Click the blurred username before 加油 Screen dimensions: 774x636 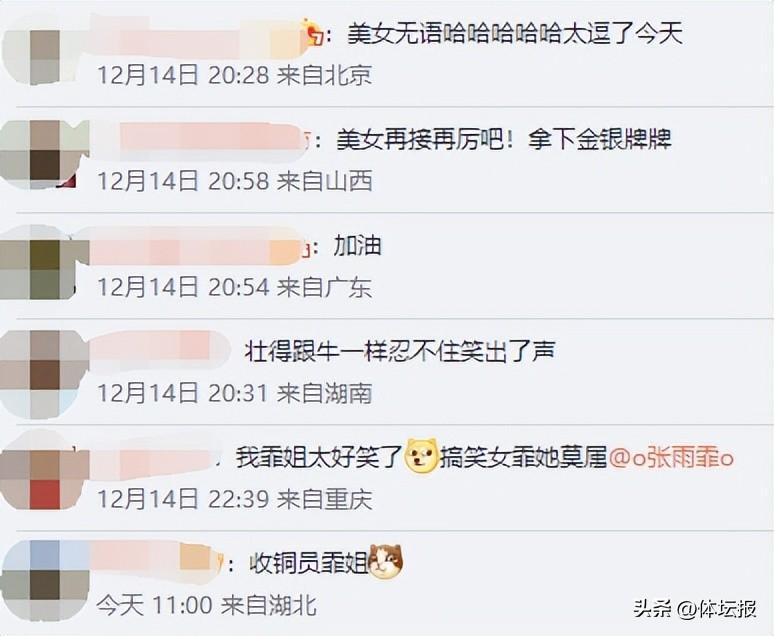coord(195,246)
